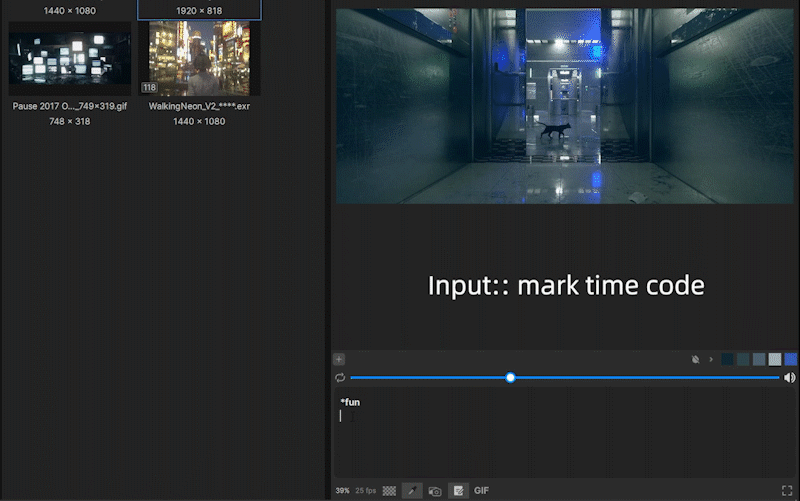
Task: Select the WalkingNeon_V2 exr thumbnail
Action: (x=199, y=59)
